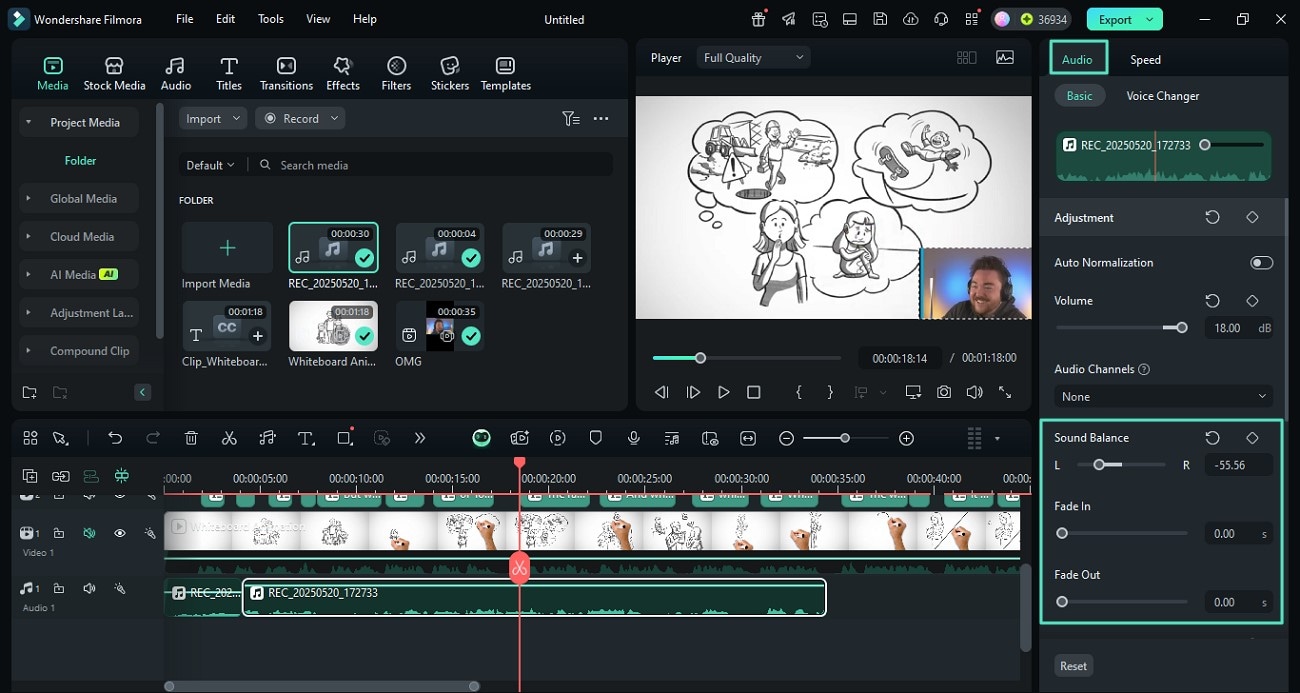The height and width of the screenshot is (693, 1300).
Task: Switch to the Voice Changer tab
Action: 1163,96
